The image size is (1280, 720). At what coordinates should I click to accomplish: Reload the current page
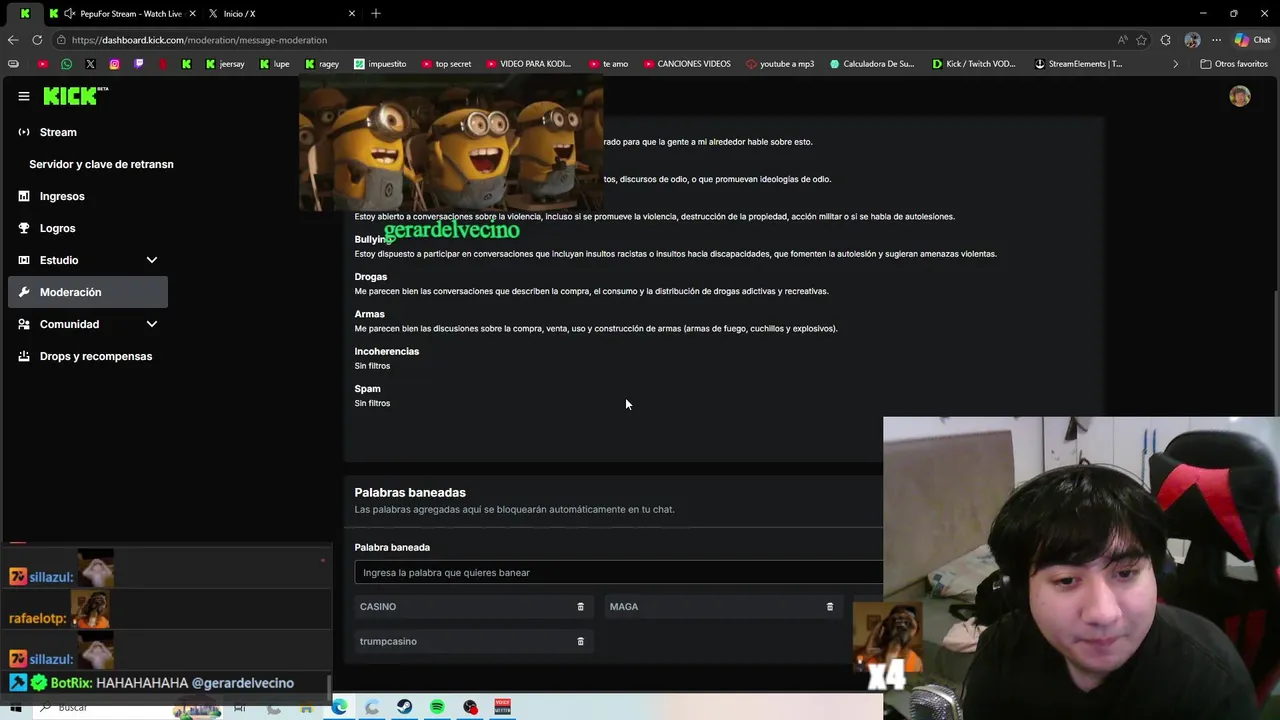pos(37,40)
